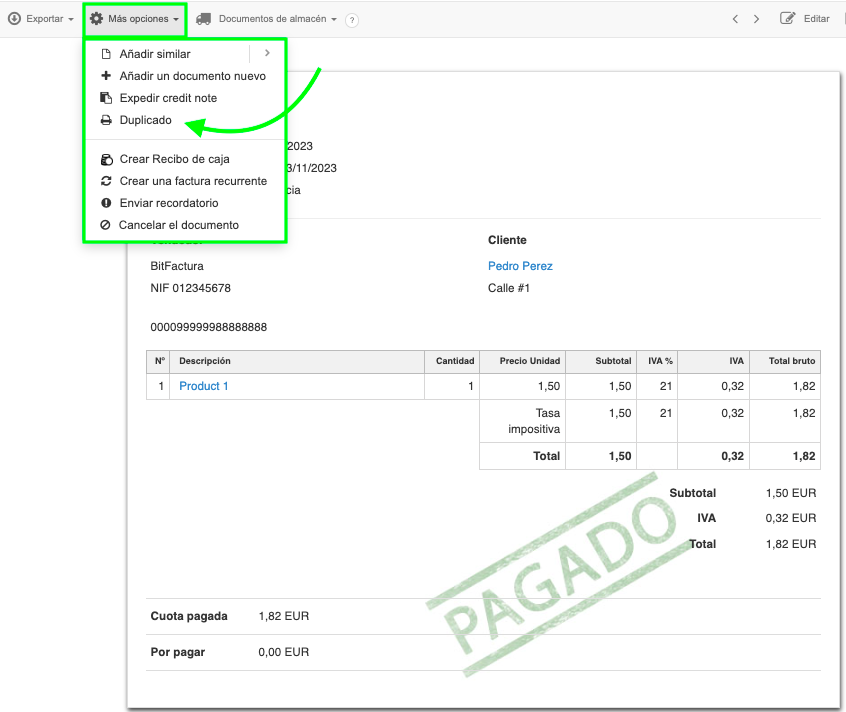Click Enviar recordatorio menu entry
The image size is (846, 712).
tap(168, 203)
